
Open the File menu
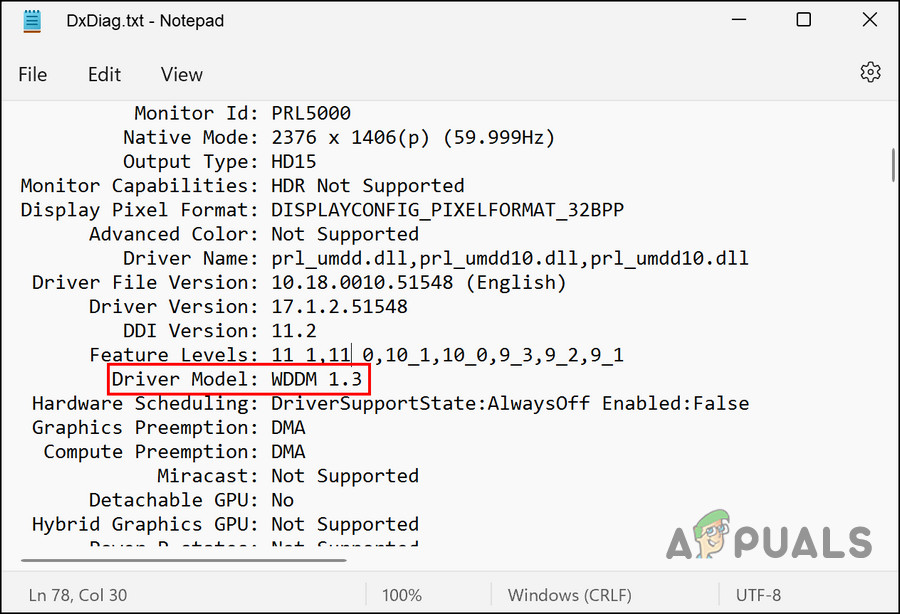pyautogui.click(x=32, y=74)
